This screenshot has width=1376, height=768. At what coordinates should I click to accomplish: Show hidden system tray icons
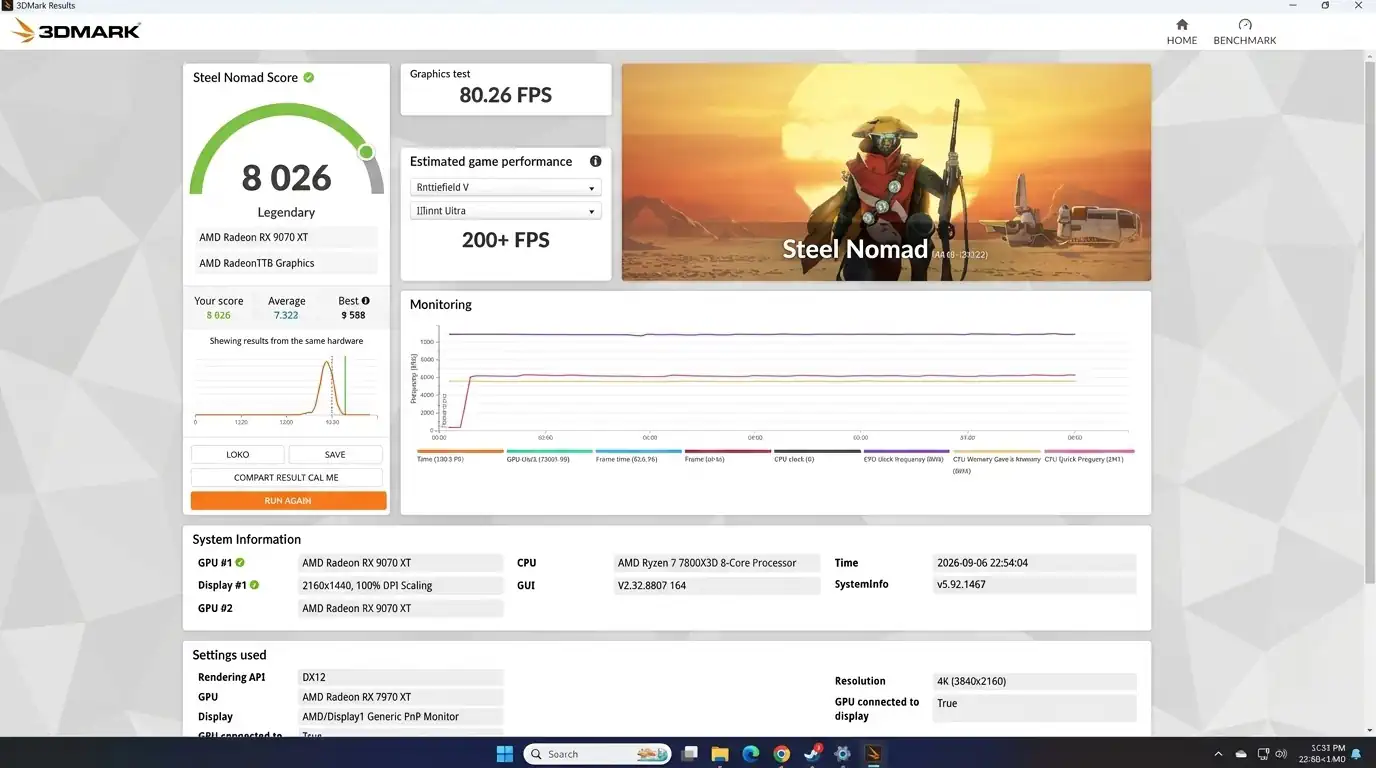pyautogui.click(x=1218, y=753)
